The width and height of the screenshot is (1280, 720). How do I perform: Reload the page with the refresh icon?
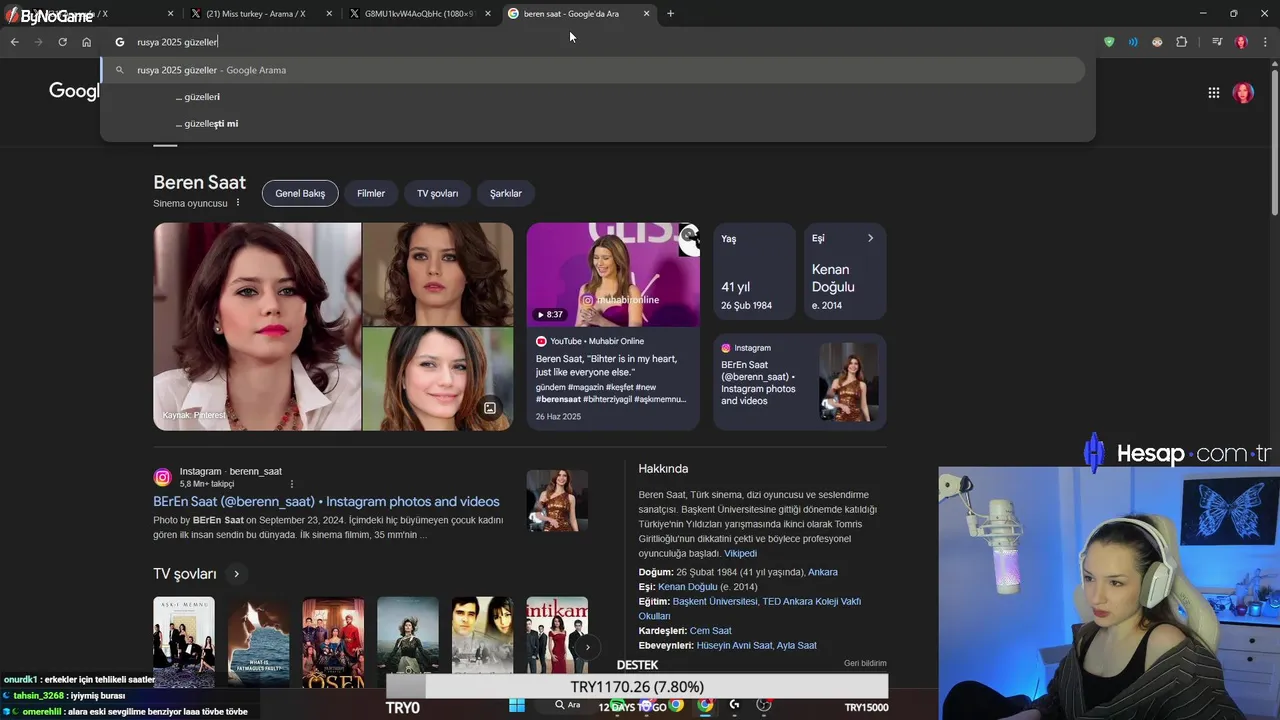[62, 42]
